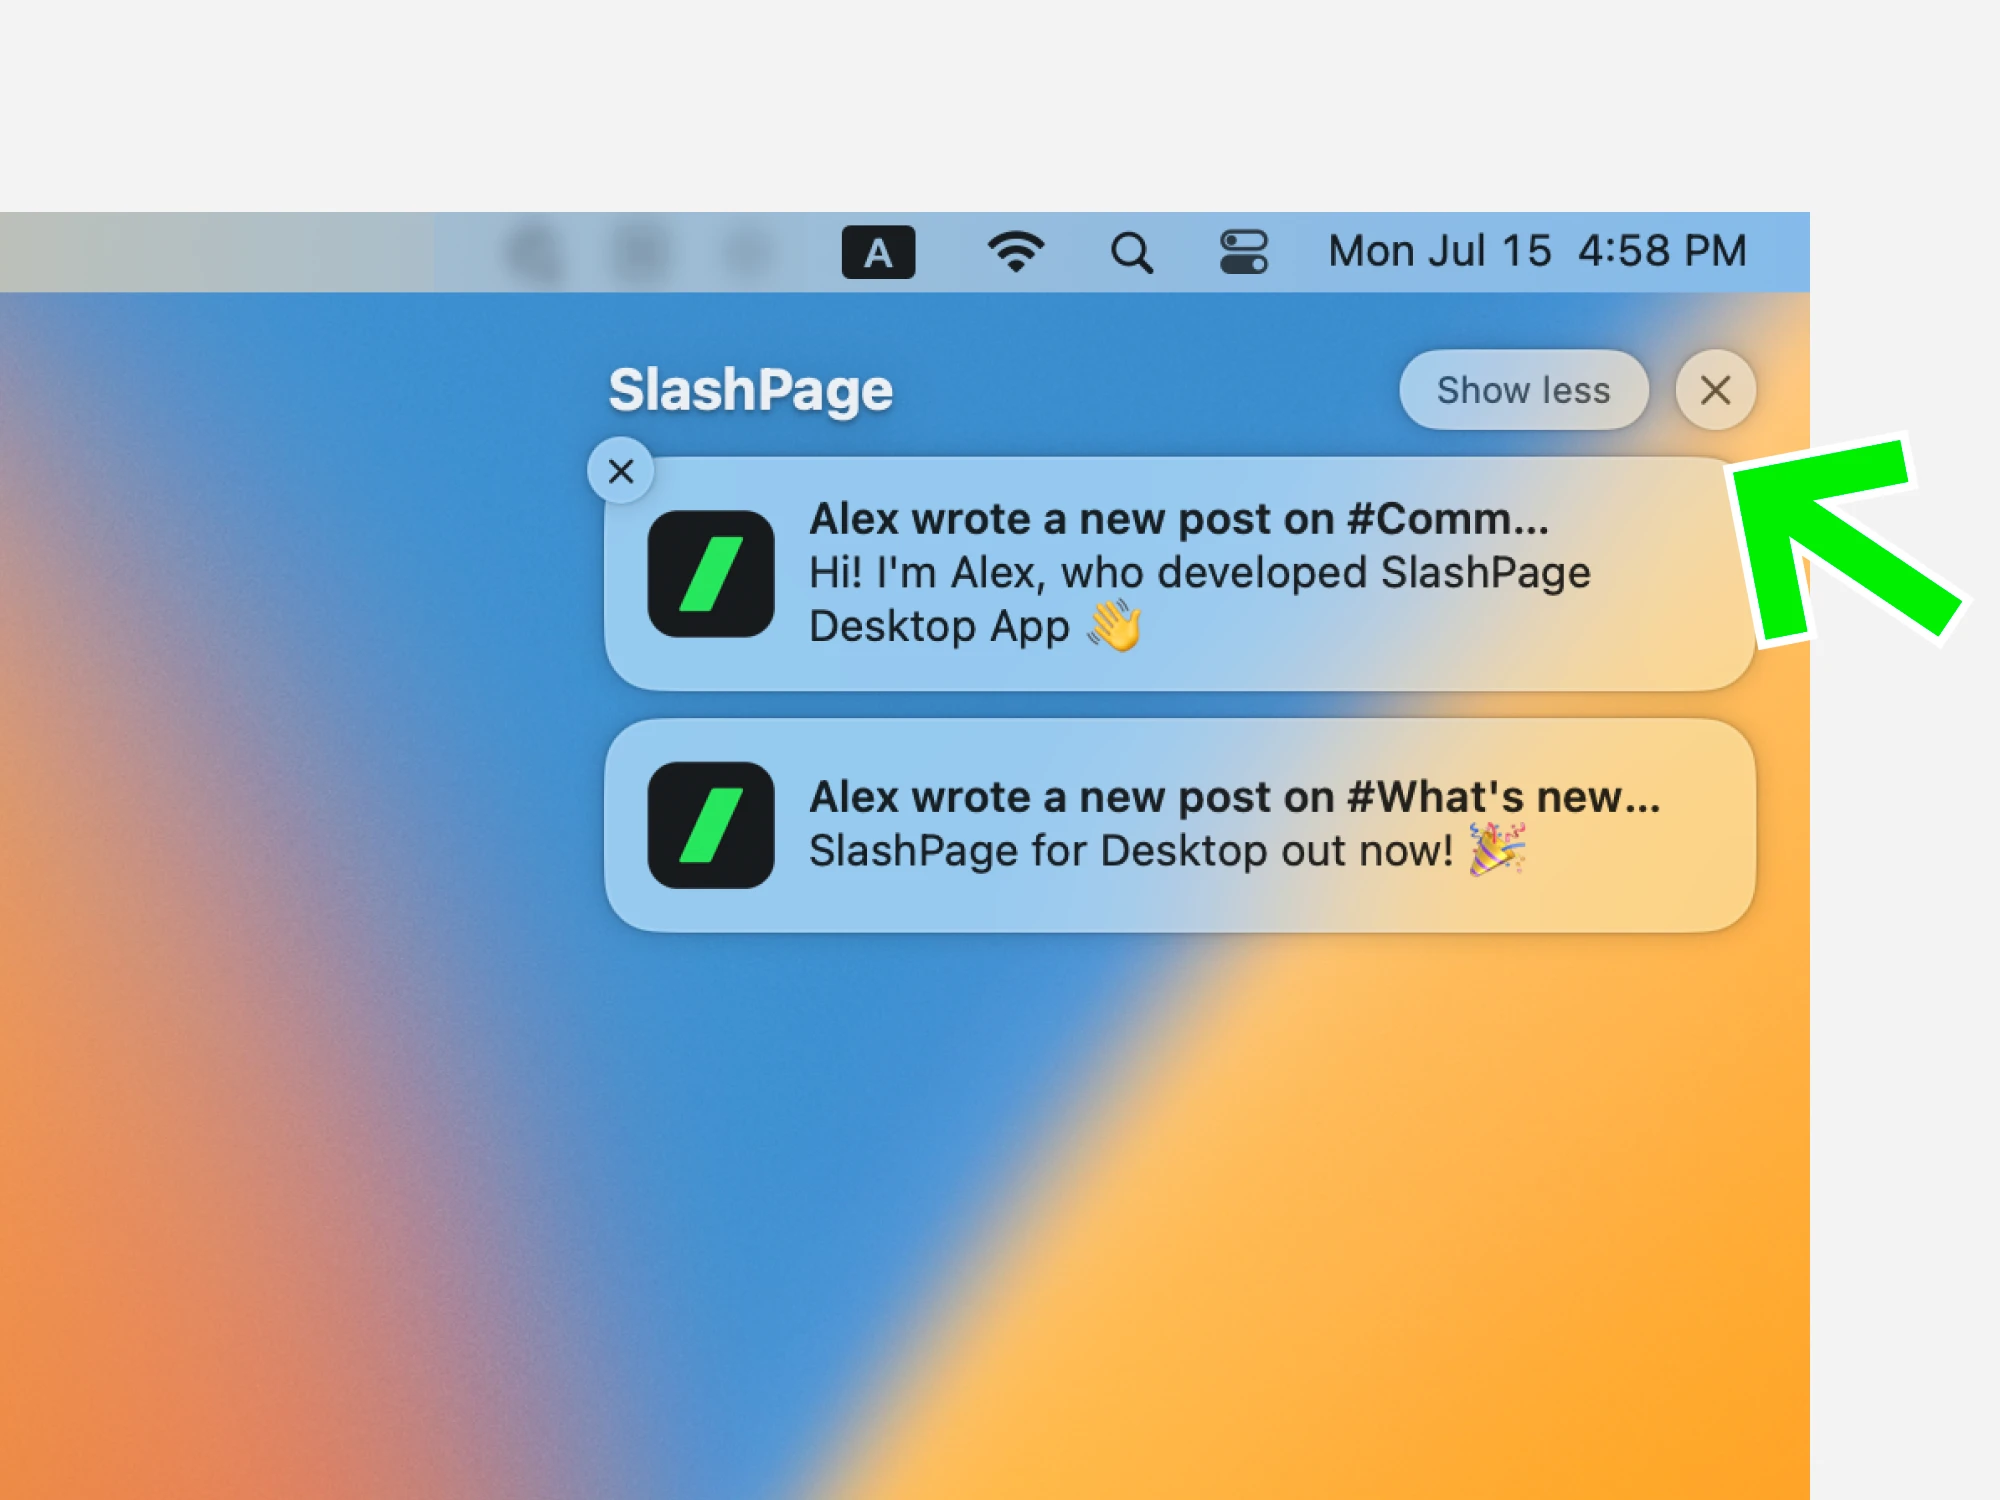Click the waving hand emoji
This screenshot has width=2000, height=1500.
pos(1115,626)
